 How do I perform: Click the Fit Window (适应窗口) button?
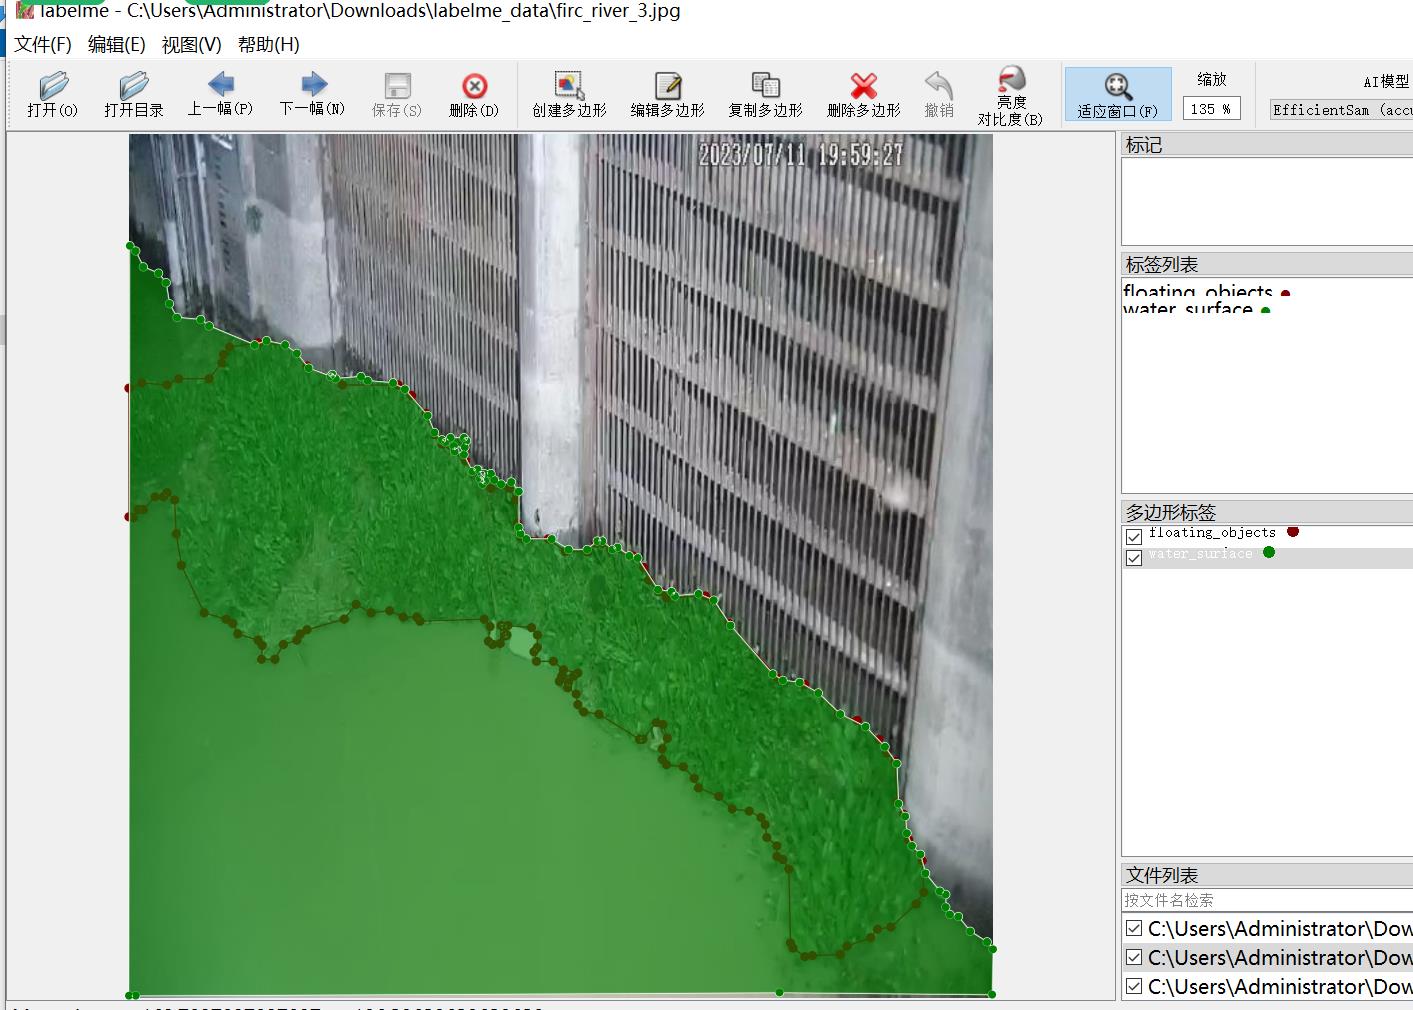tap(1117, 95)
